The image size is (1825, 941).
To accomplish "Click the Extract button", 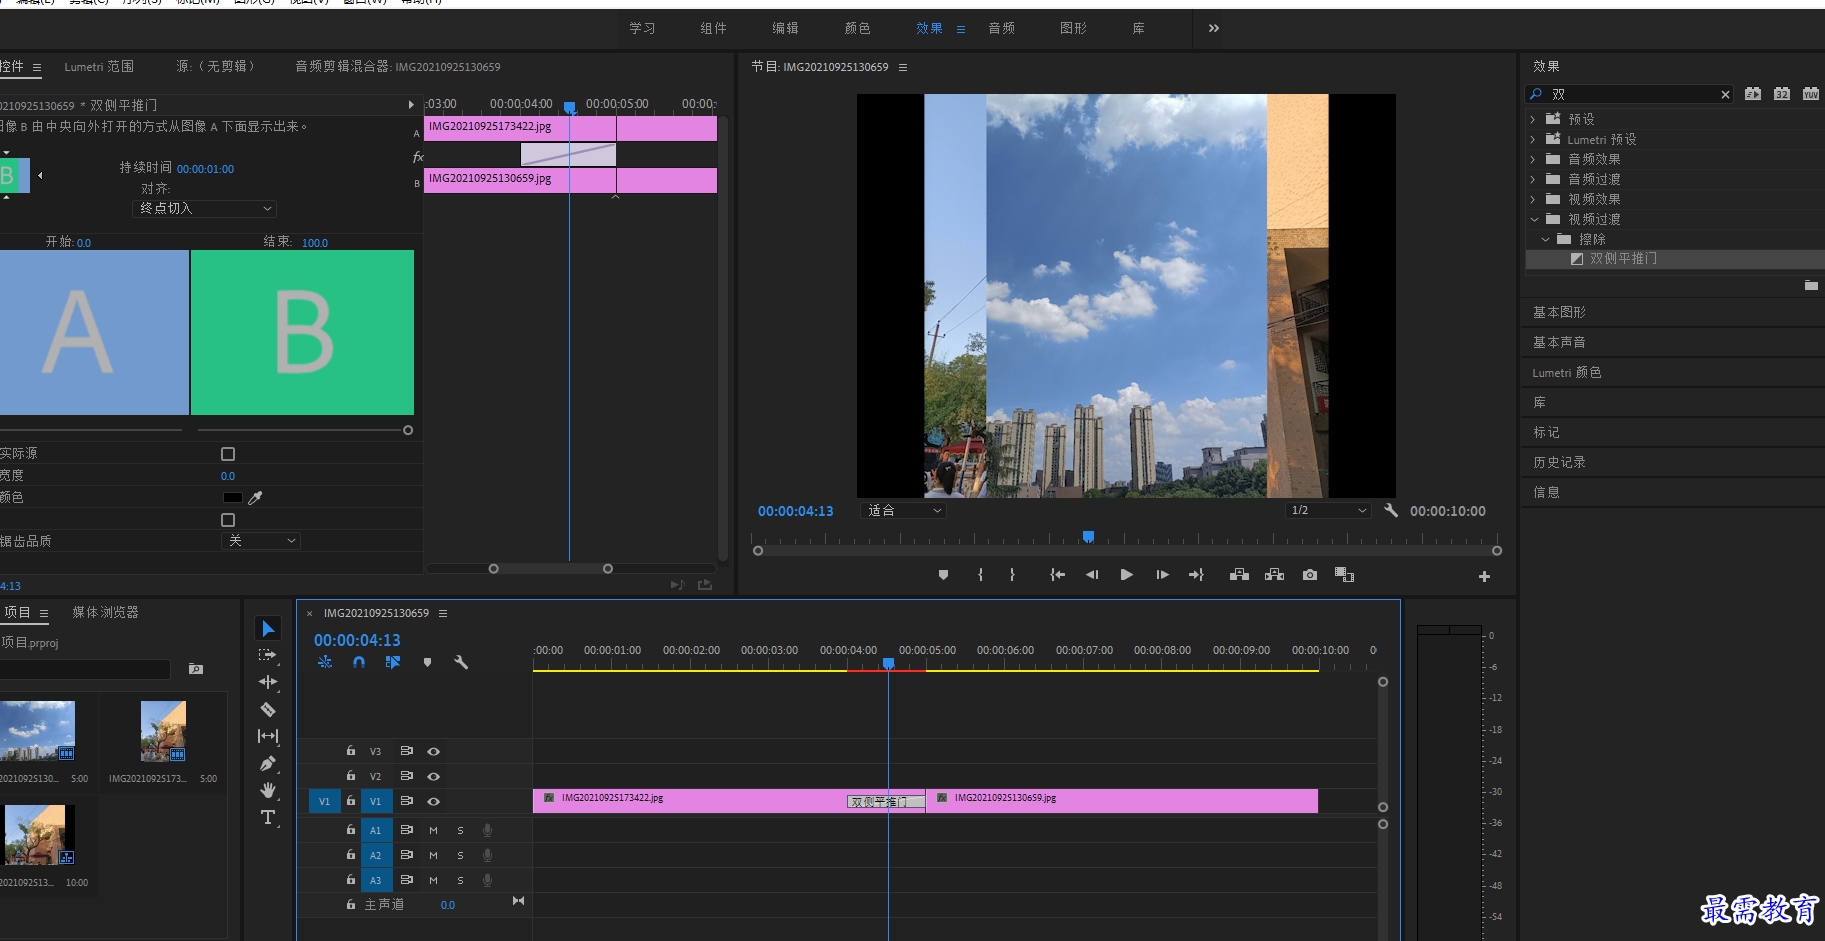I will (1274, 575).
